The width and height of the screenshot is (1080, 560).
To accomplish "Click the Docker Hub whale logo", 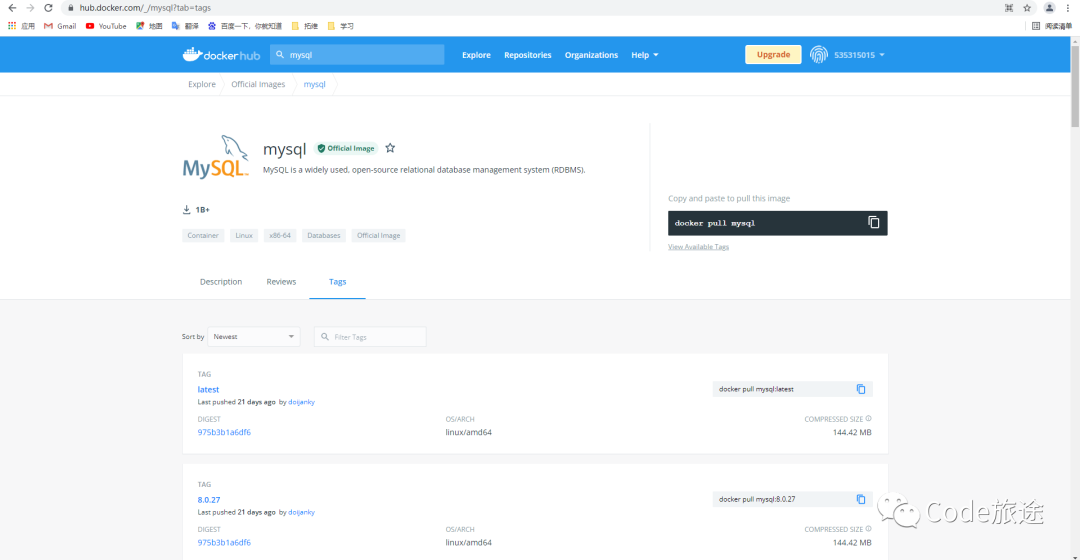I will click(221, 54).
